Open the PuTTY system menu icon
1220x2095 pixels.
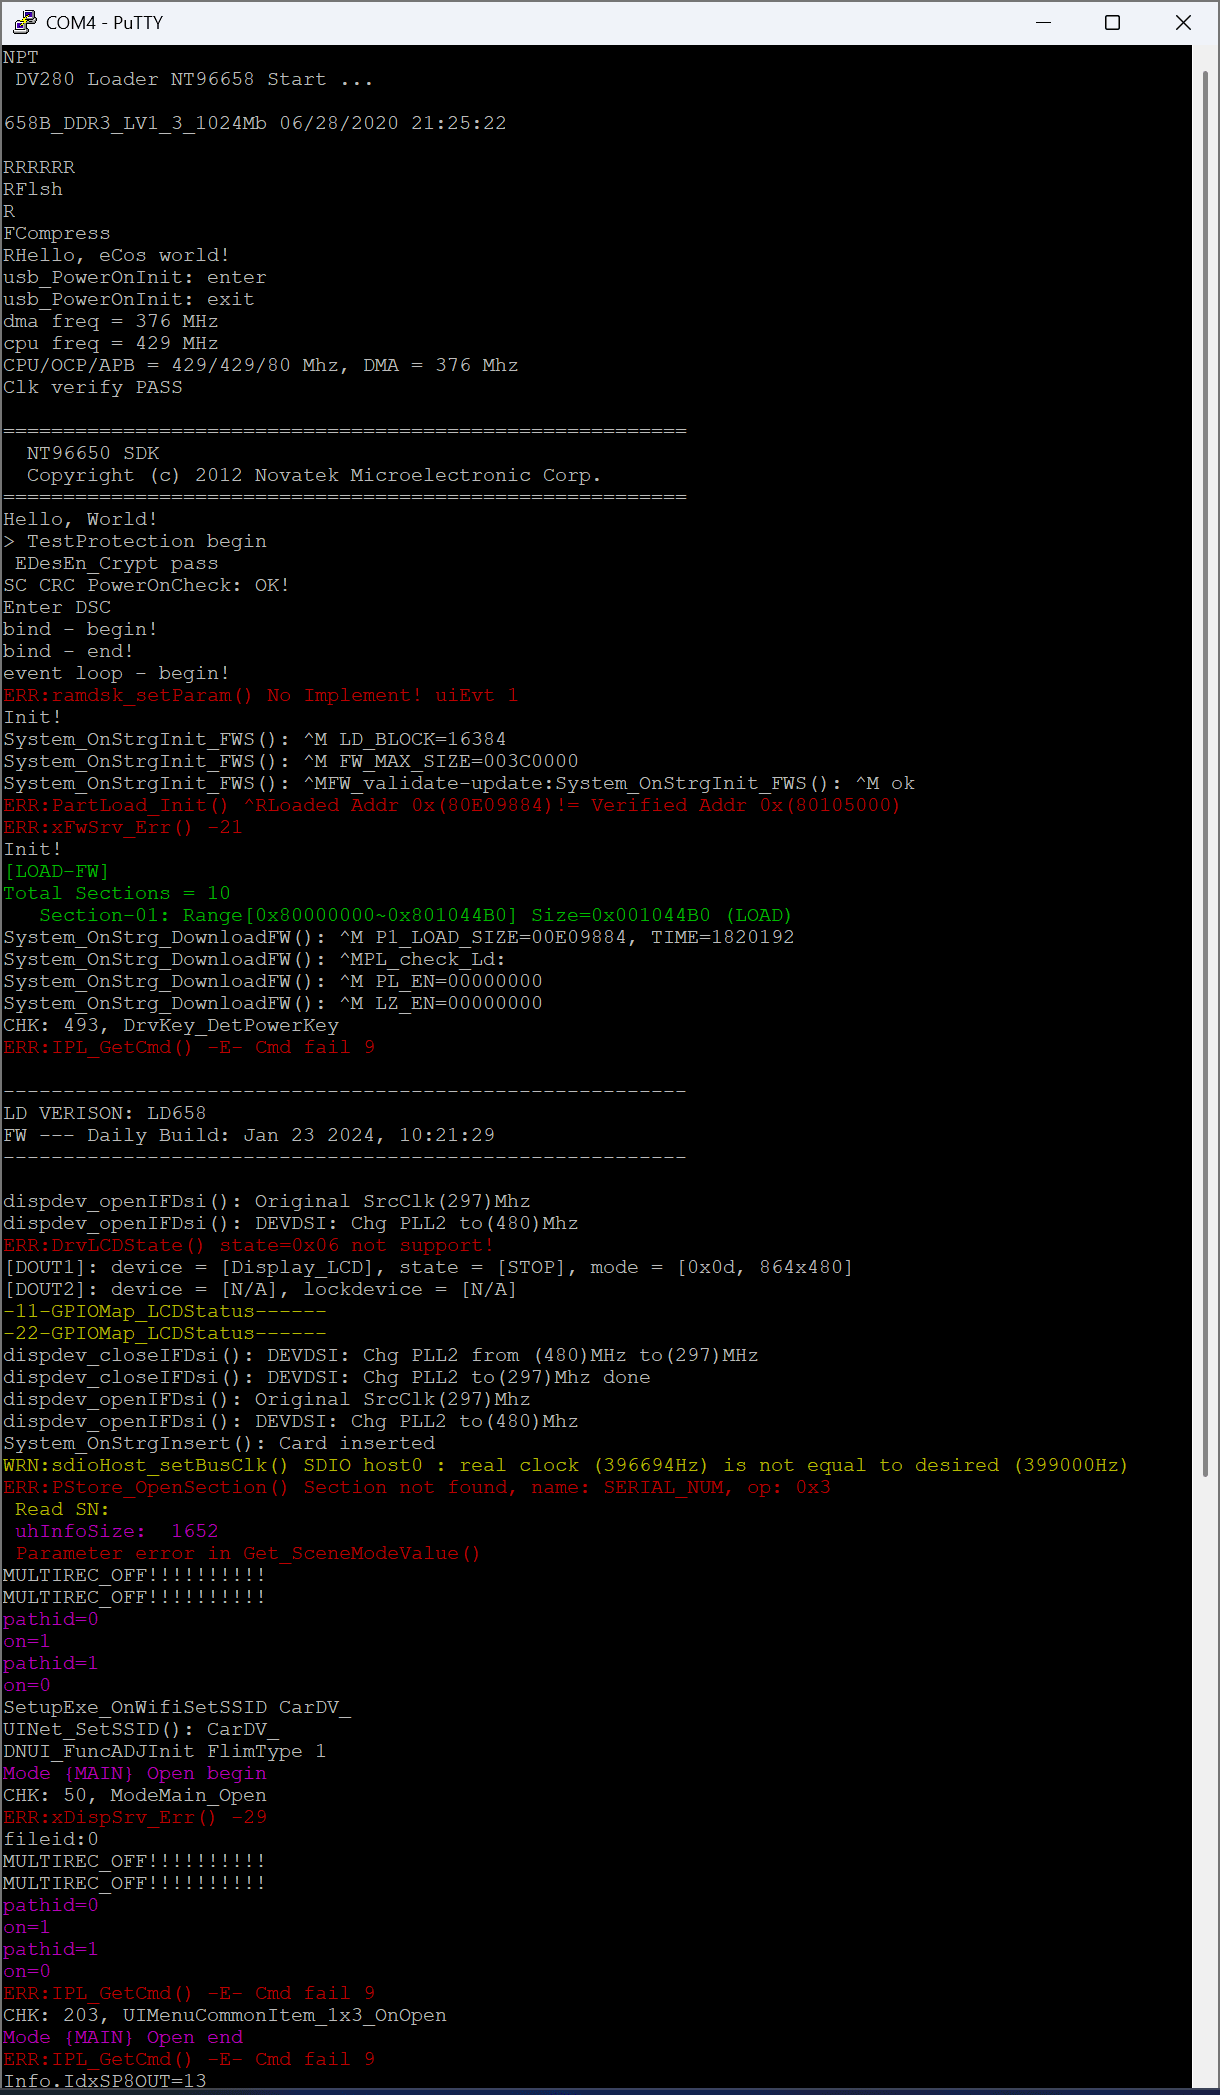tap(24, 22)
